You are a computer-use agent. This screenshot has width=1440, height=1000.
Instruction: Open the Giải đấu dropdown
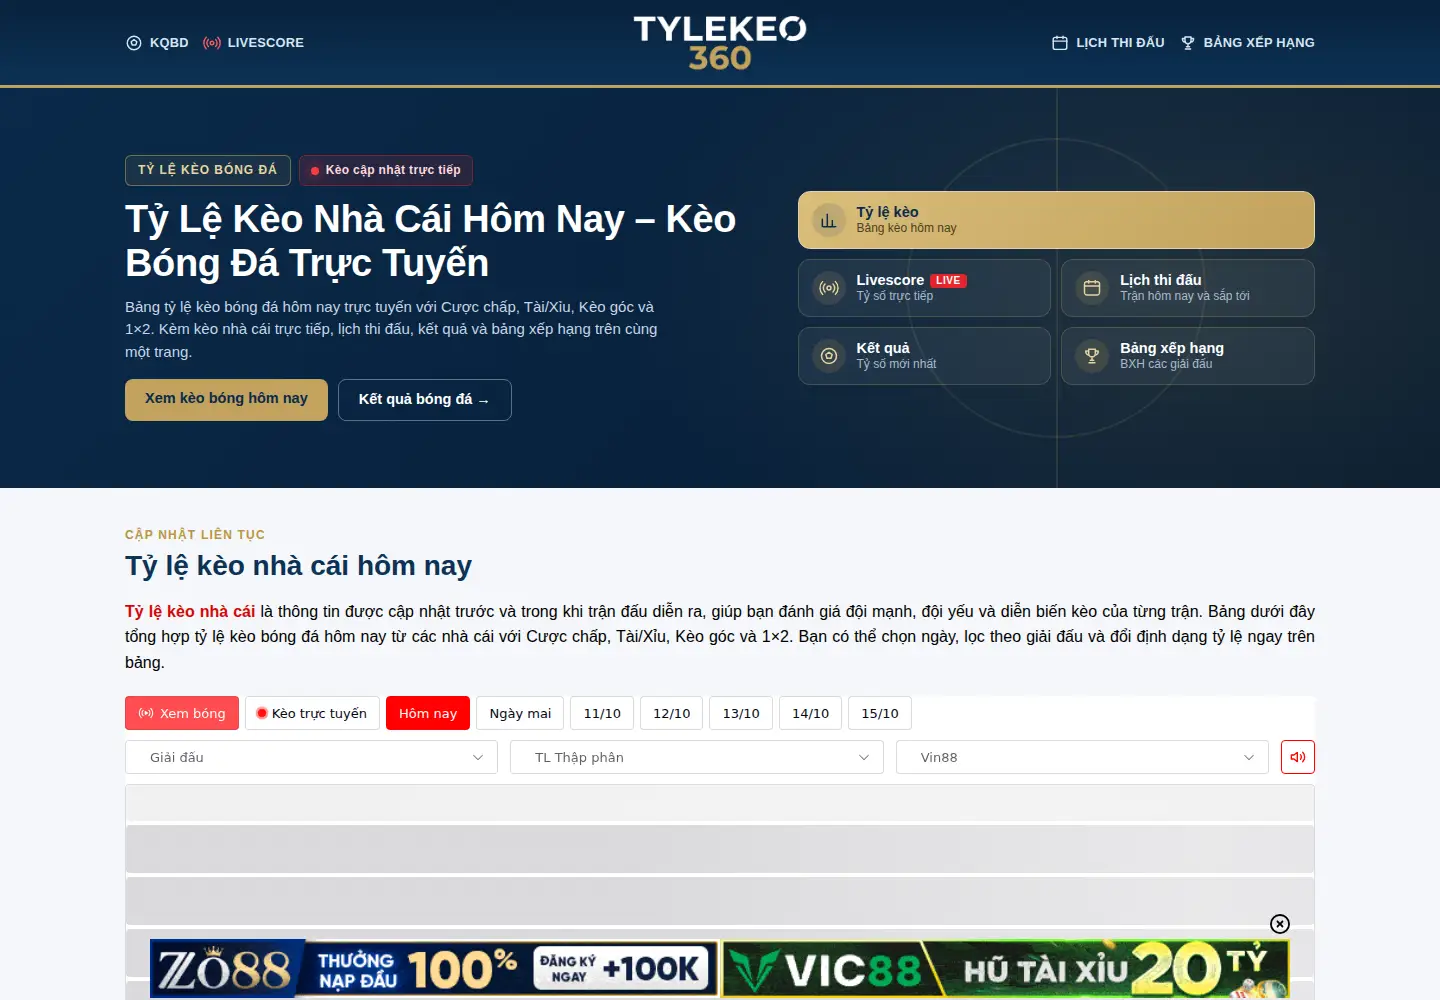pos(311,757)
